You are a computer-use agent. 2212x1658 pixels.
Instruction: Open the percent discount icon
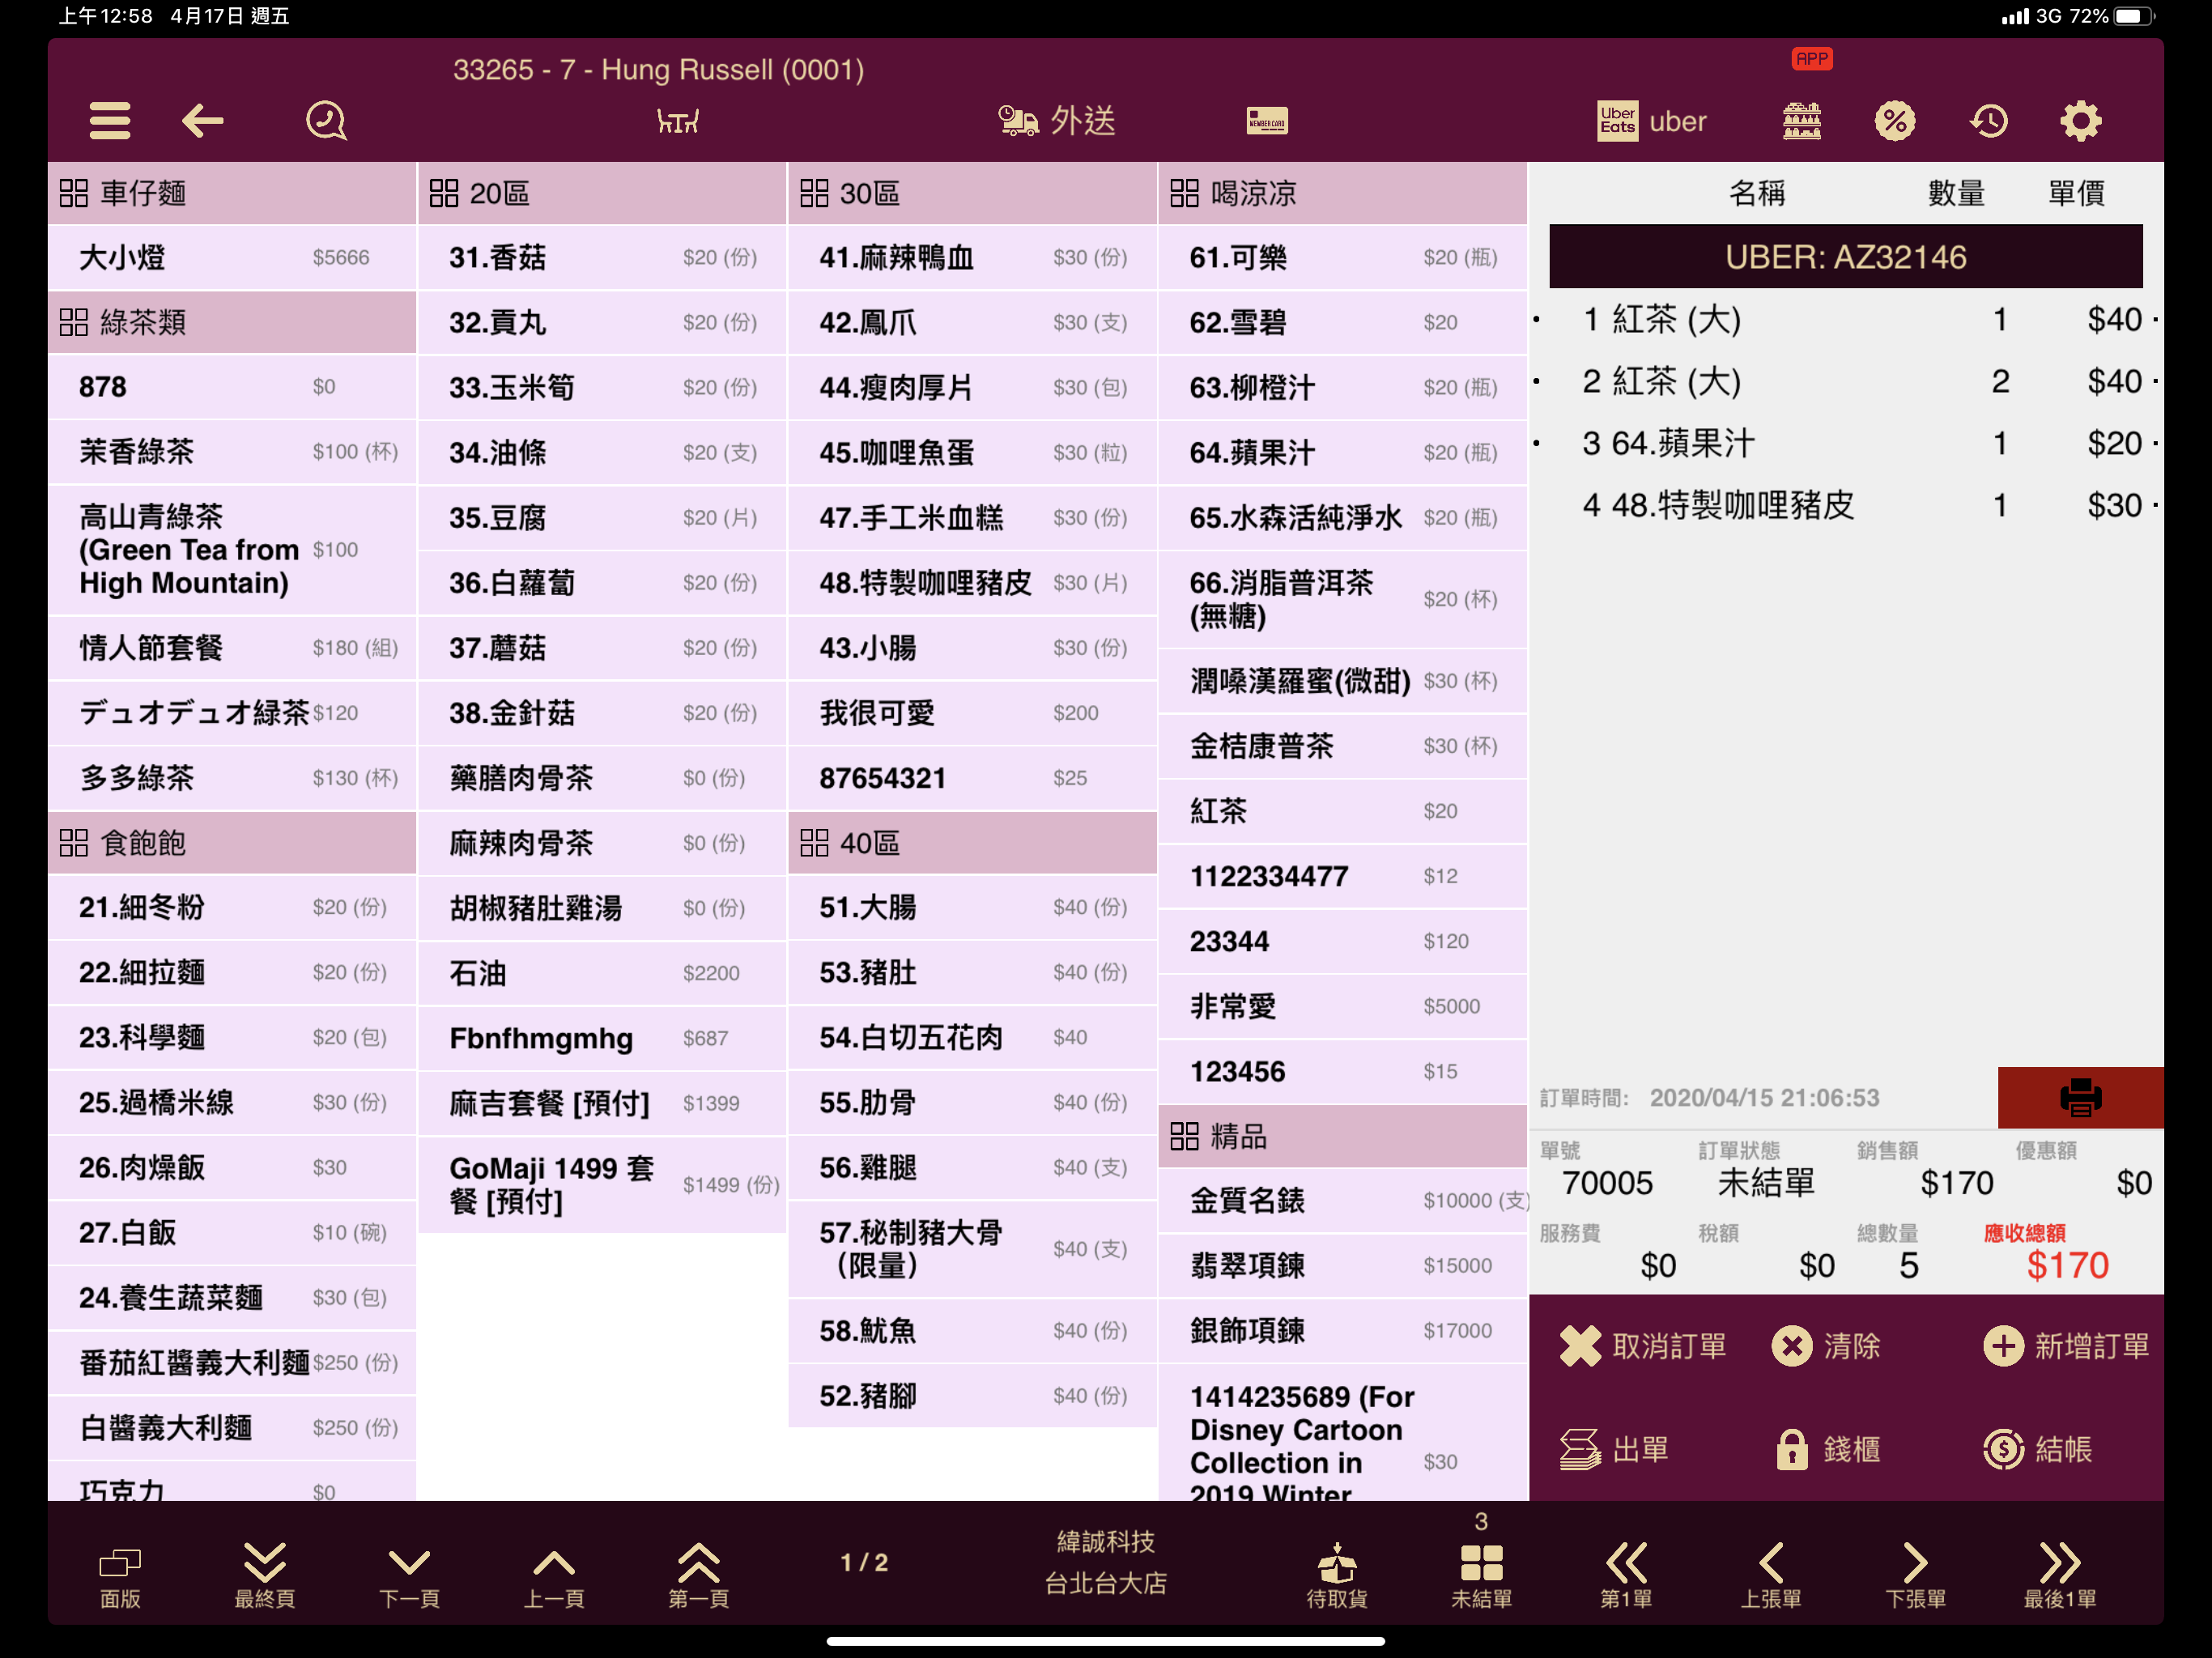1894,121
